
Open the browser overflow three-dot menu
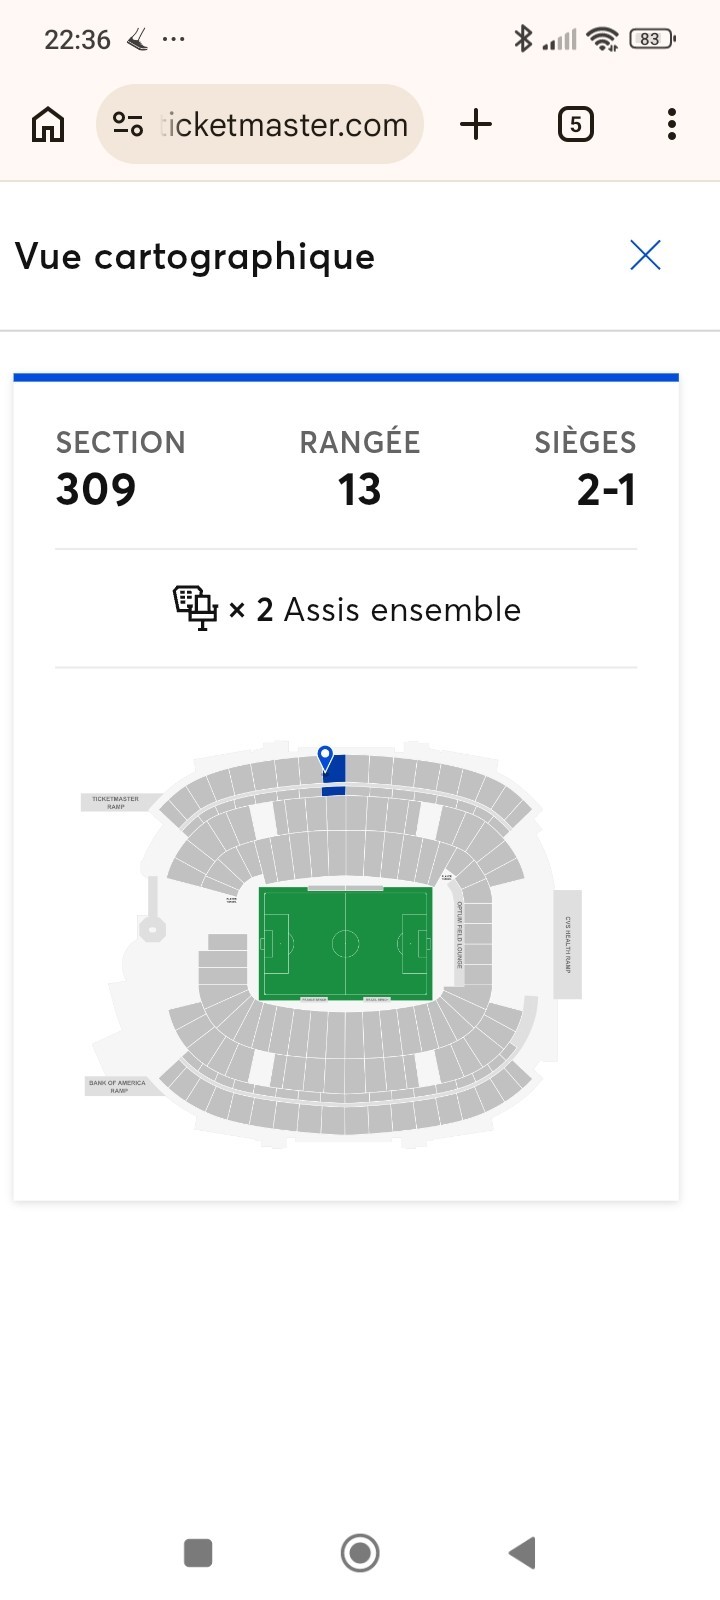point(671,123)
